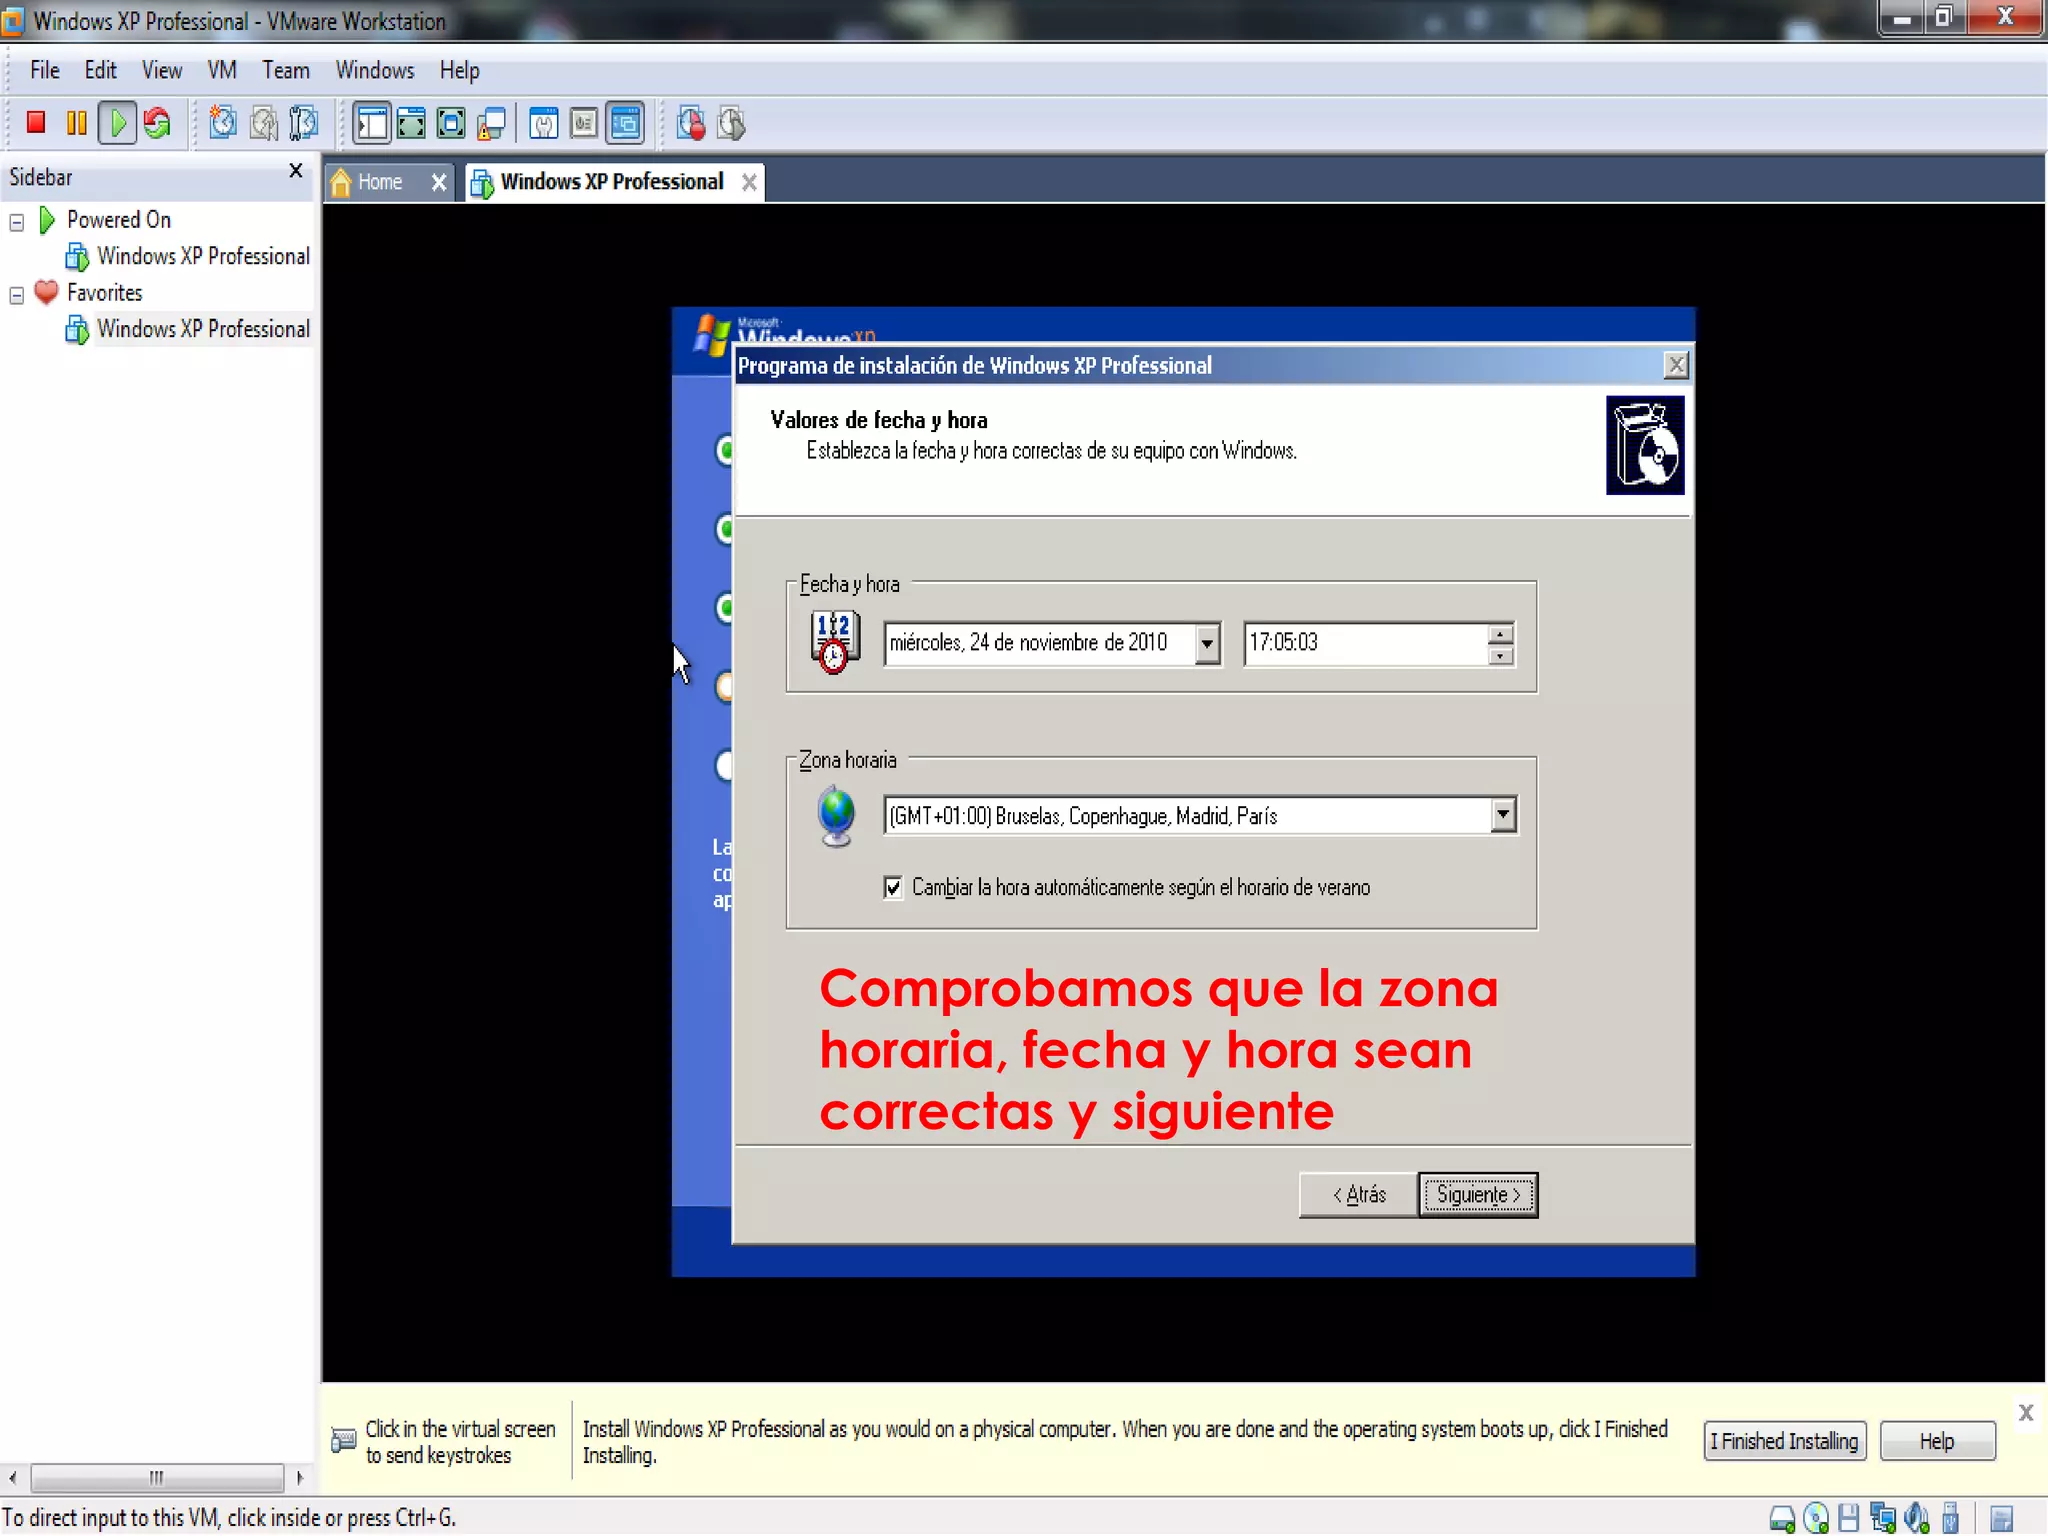This screenshot has width=2048, height=1536.
Task: Open the VM menu
Action: pos(221,70)
